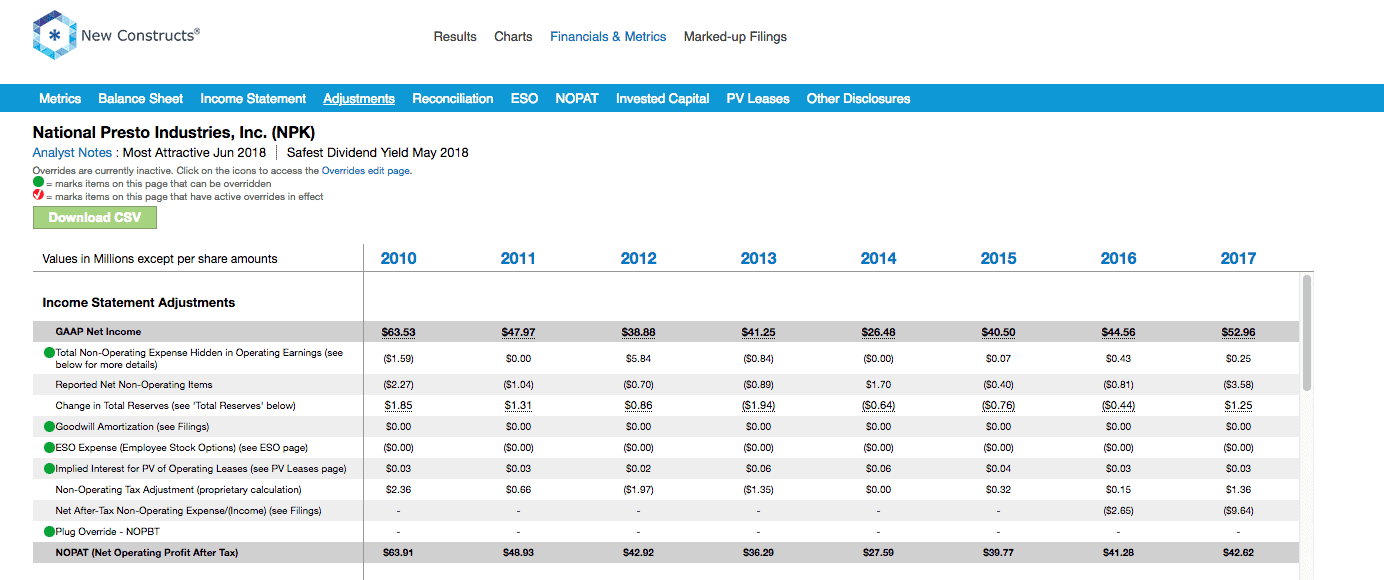Click 2017 Net After-Tax Non-Operating value ($9.64)
The image size is (1384, 580).
click(1238, 511)
